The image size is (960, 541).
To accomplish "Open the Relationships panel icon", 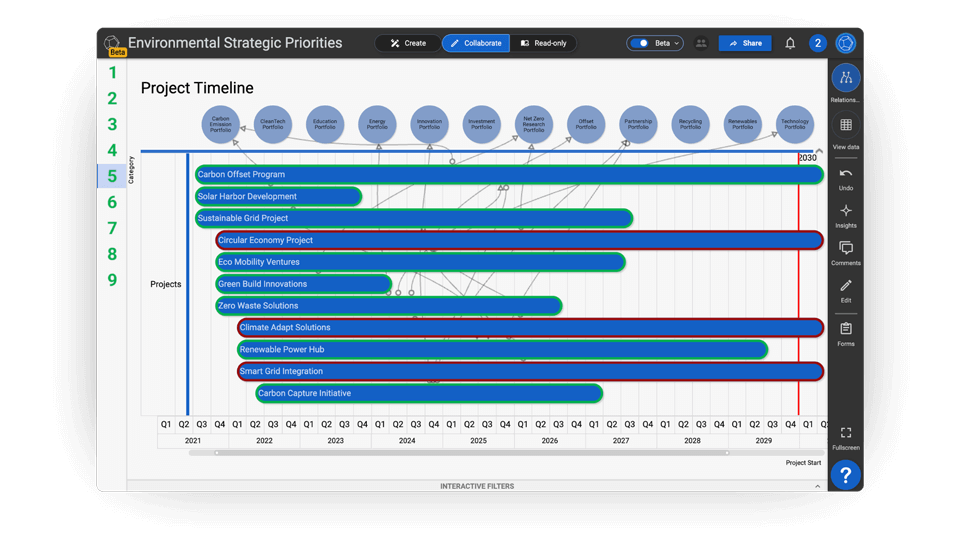I will tap(845, 78).
